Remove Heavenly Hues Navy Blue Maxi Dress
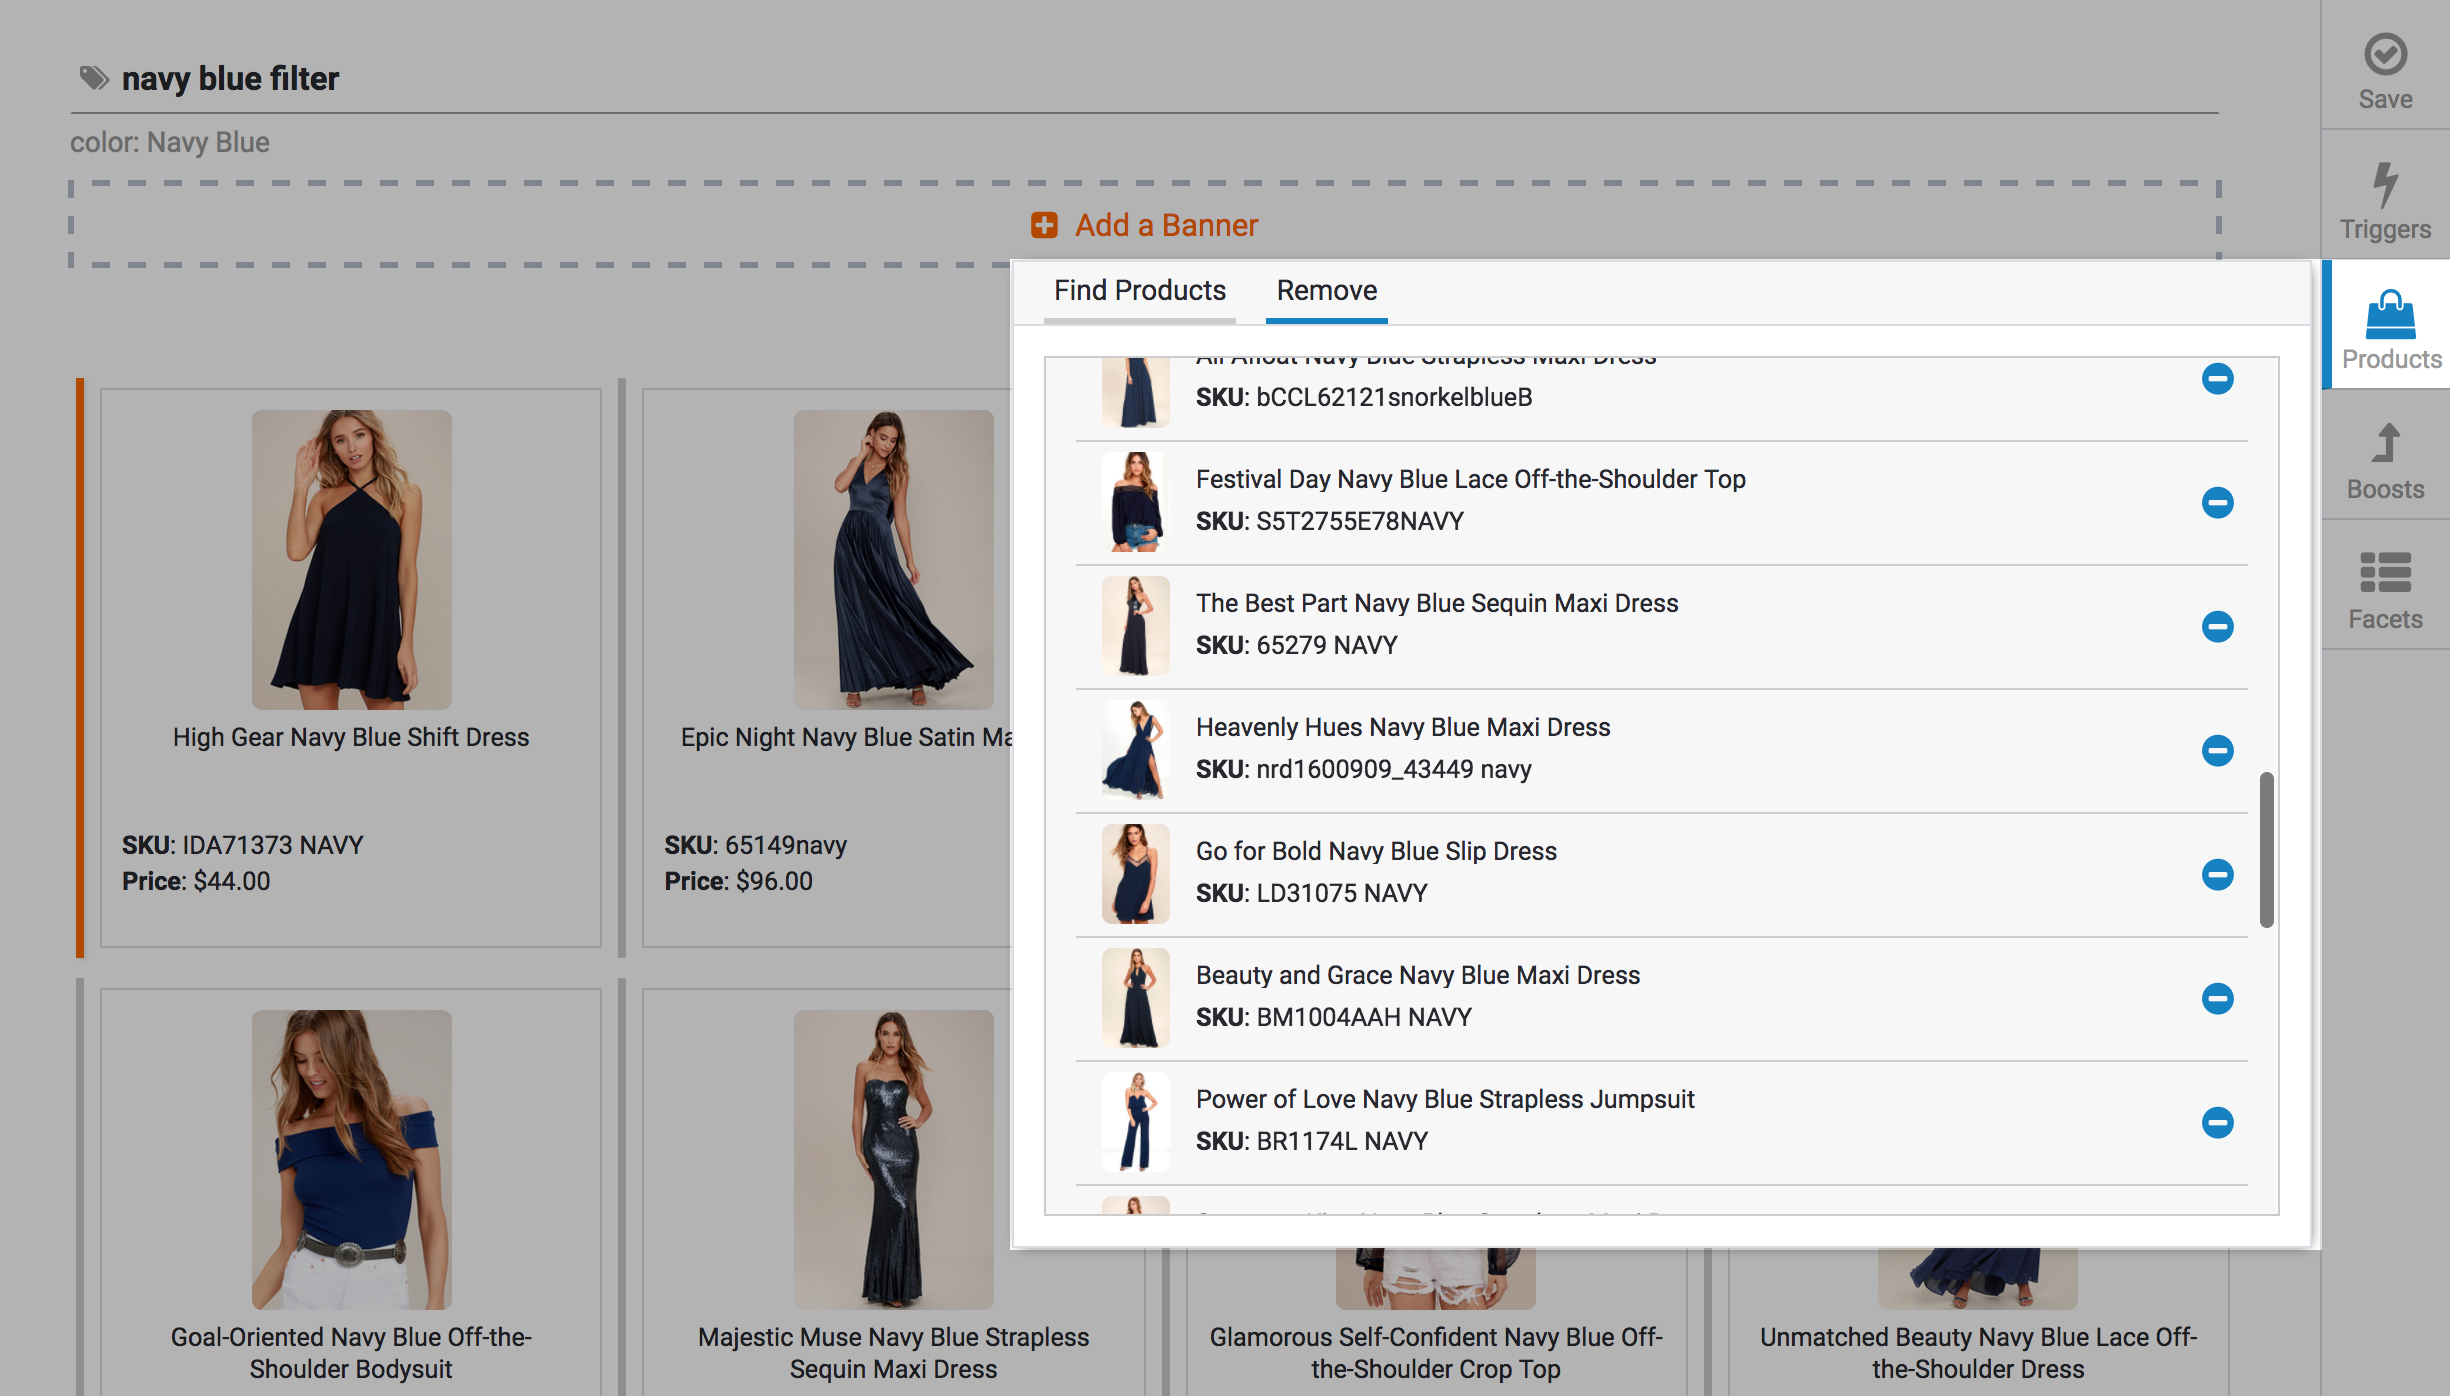Viewport: 2450px width, 1396px height. [2217, 750]
